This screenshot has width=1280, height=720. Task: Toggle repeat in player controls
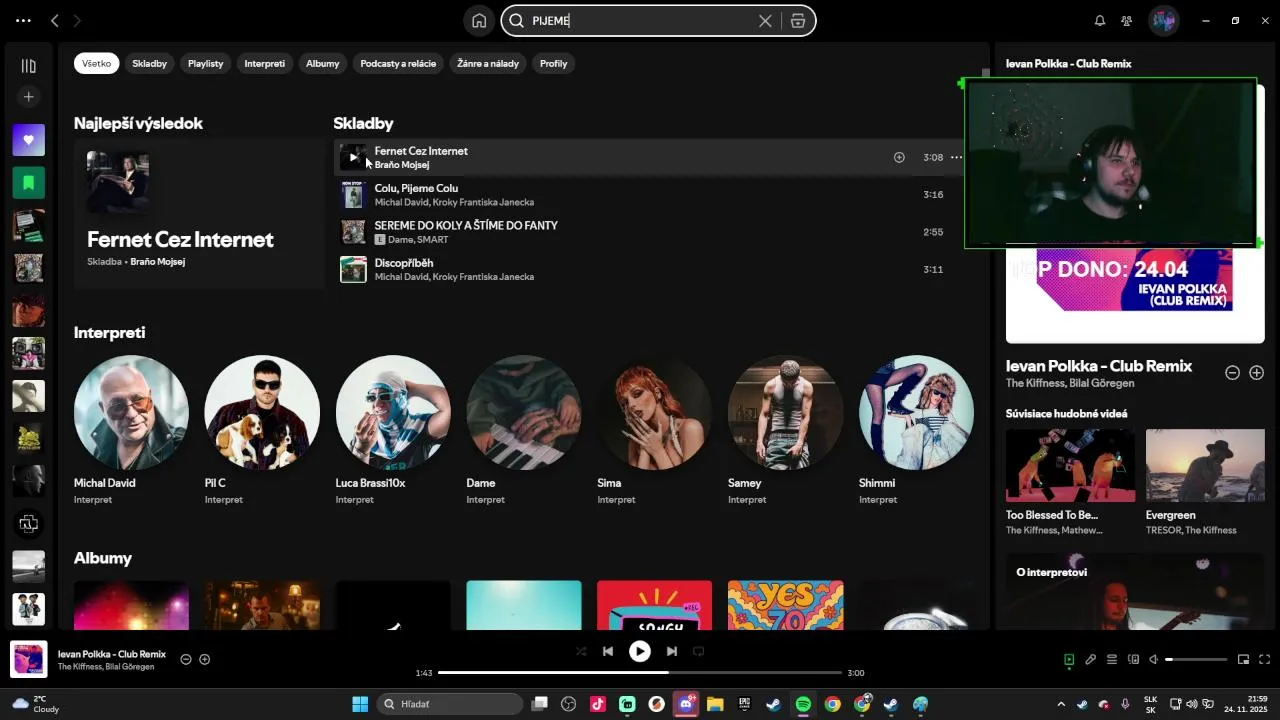coord(699,651)
